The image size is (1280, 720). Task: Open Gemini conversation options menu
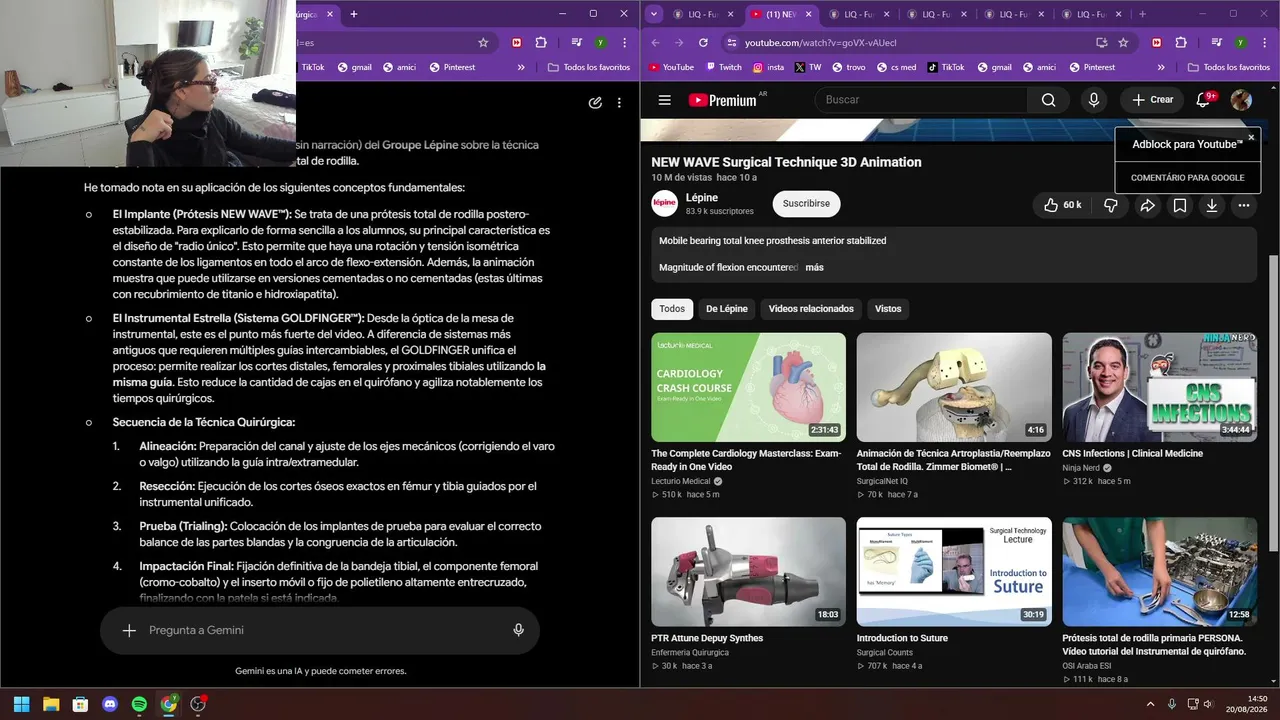620,102
